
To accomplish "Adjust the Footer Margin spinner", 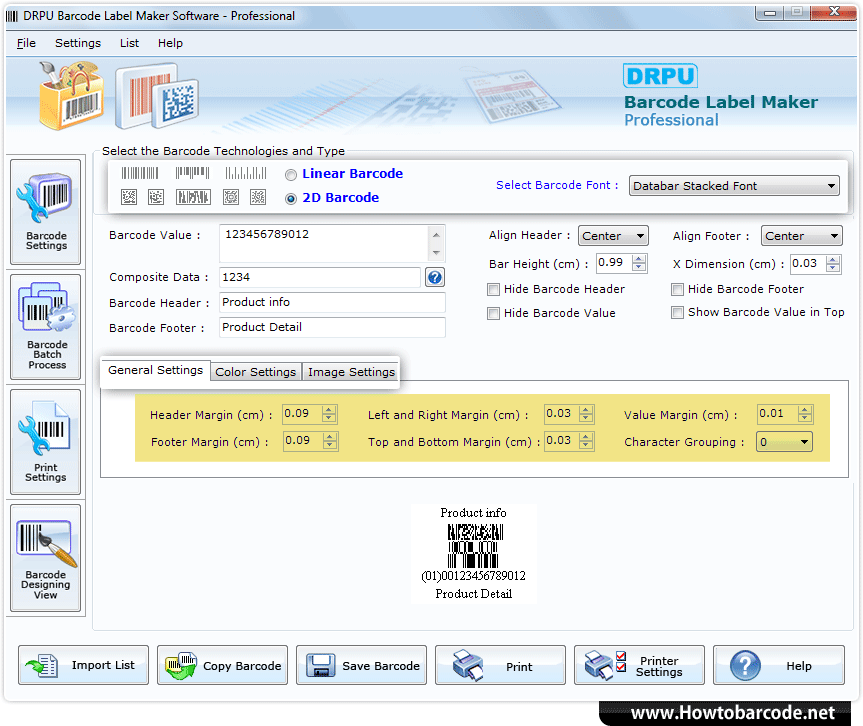I will 330,441.
